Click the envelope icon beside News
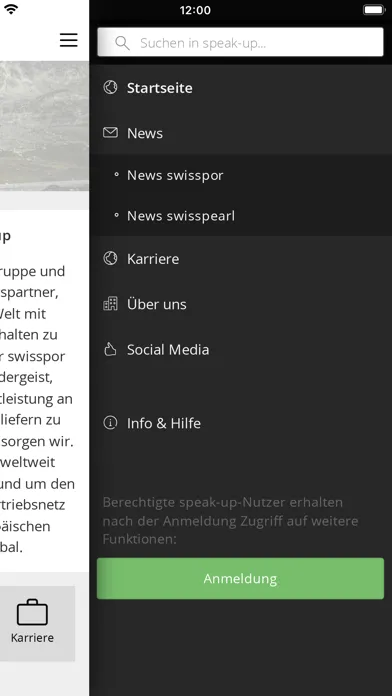Image resolution: width=392 pixels, height=696 pixels. coord(110,132)
